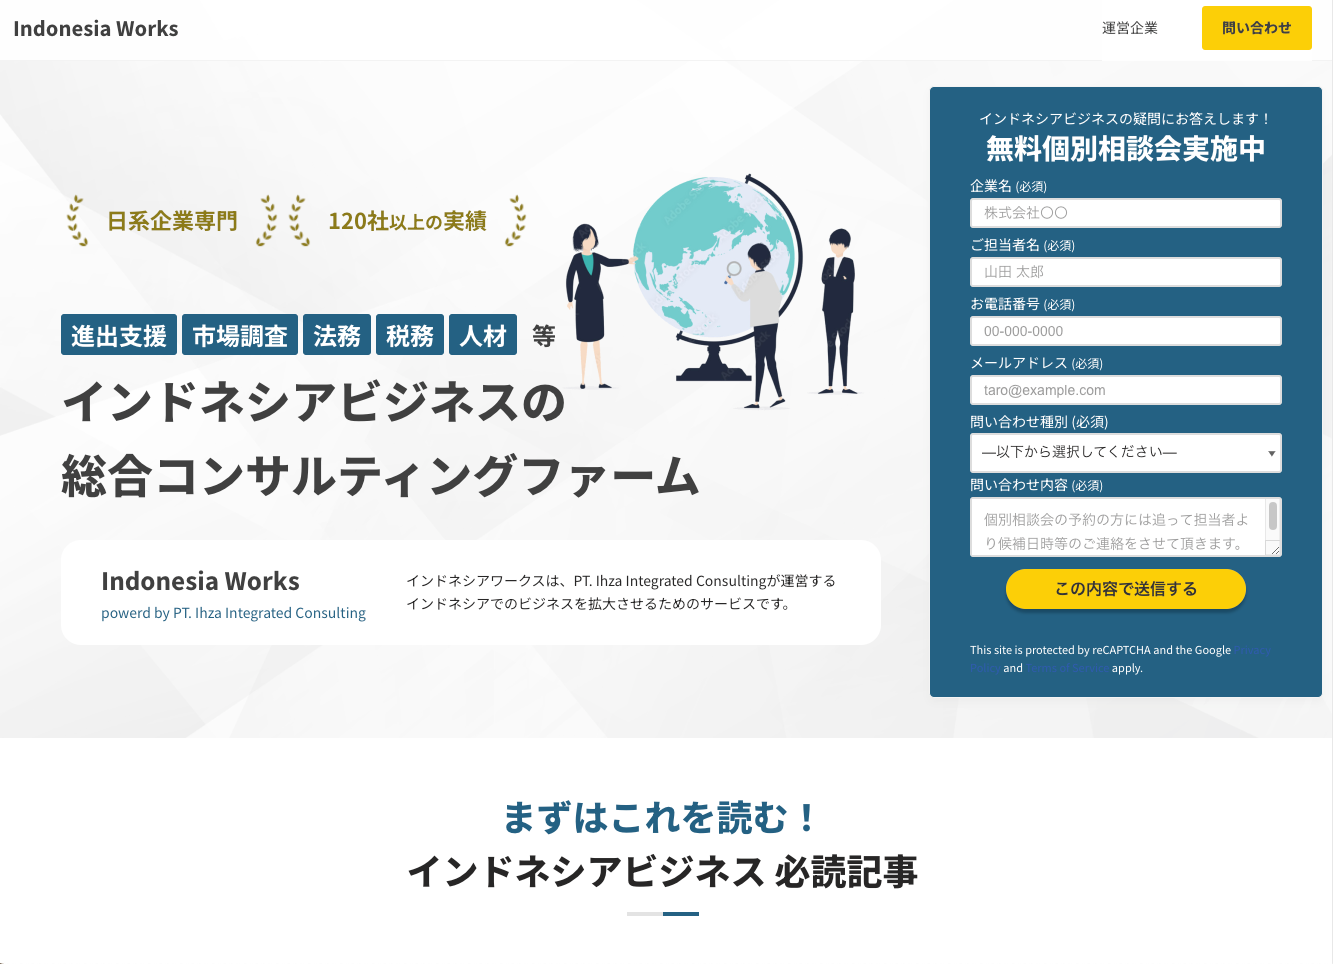
Task: Click the 市場調査 service tag
Action: [239, 334]
